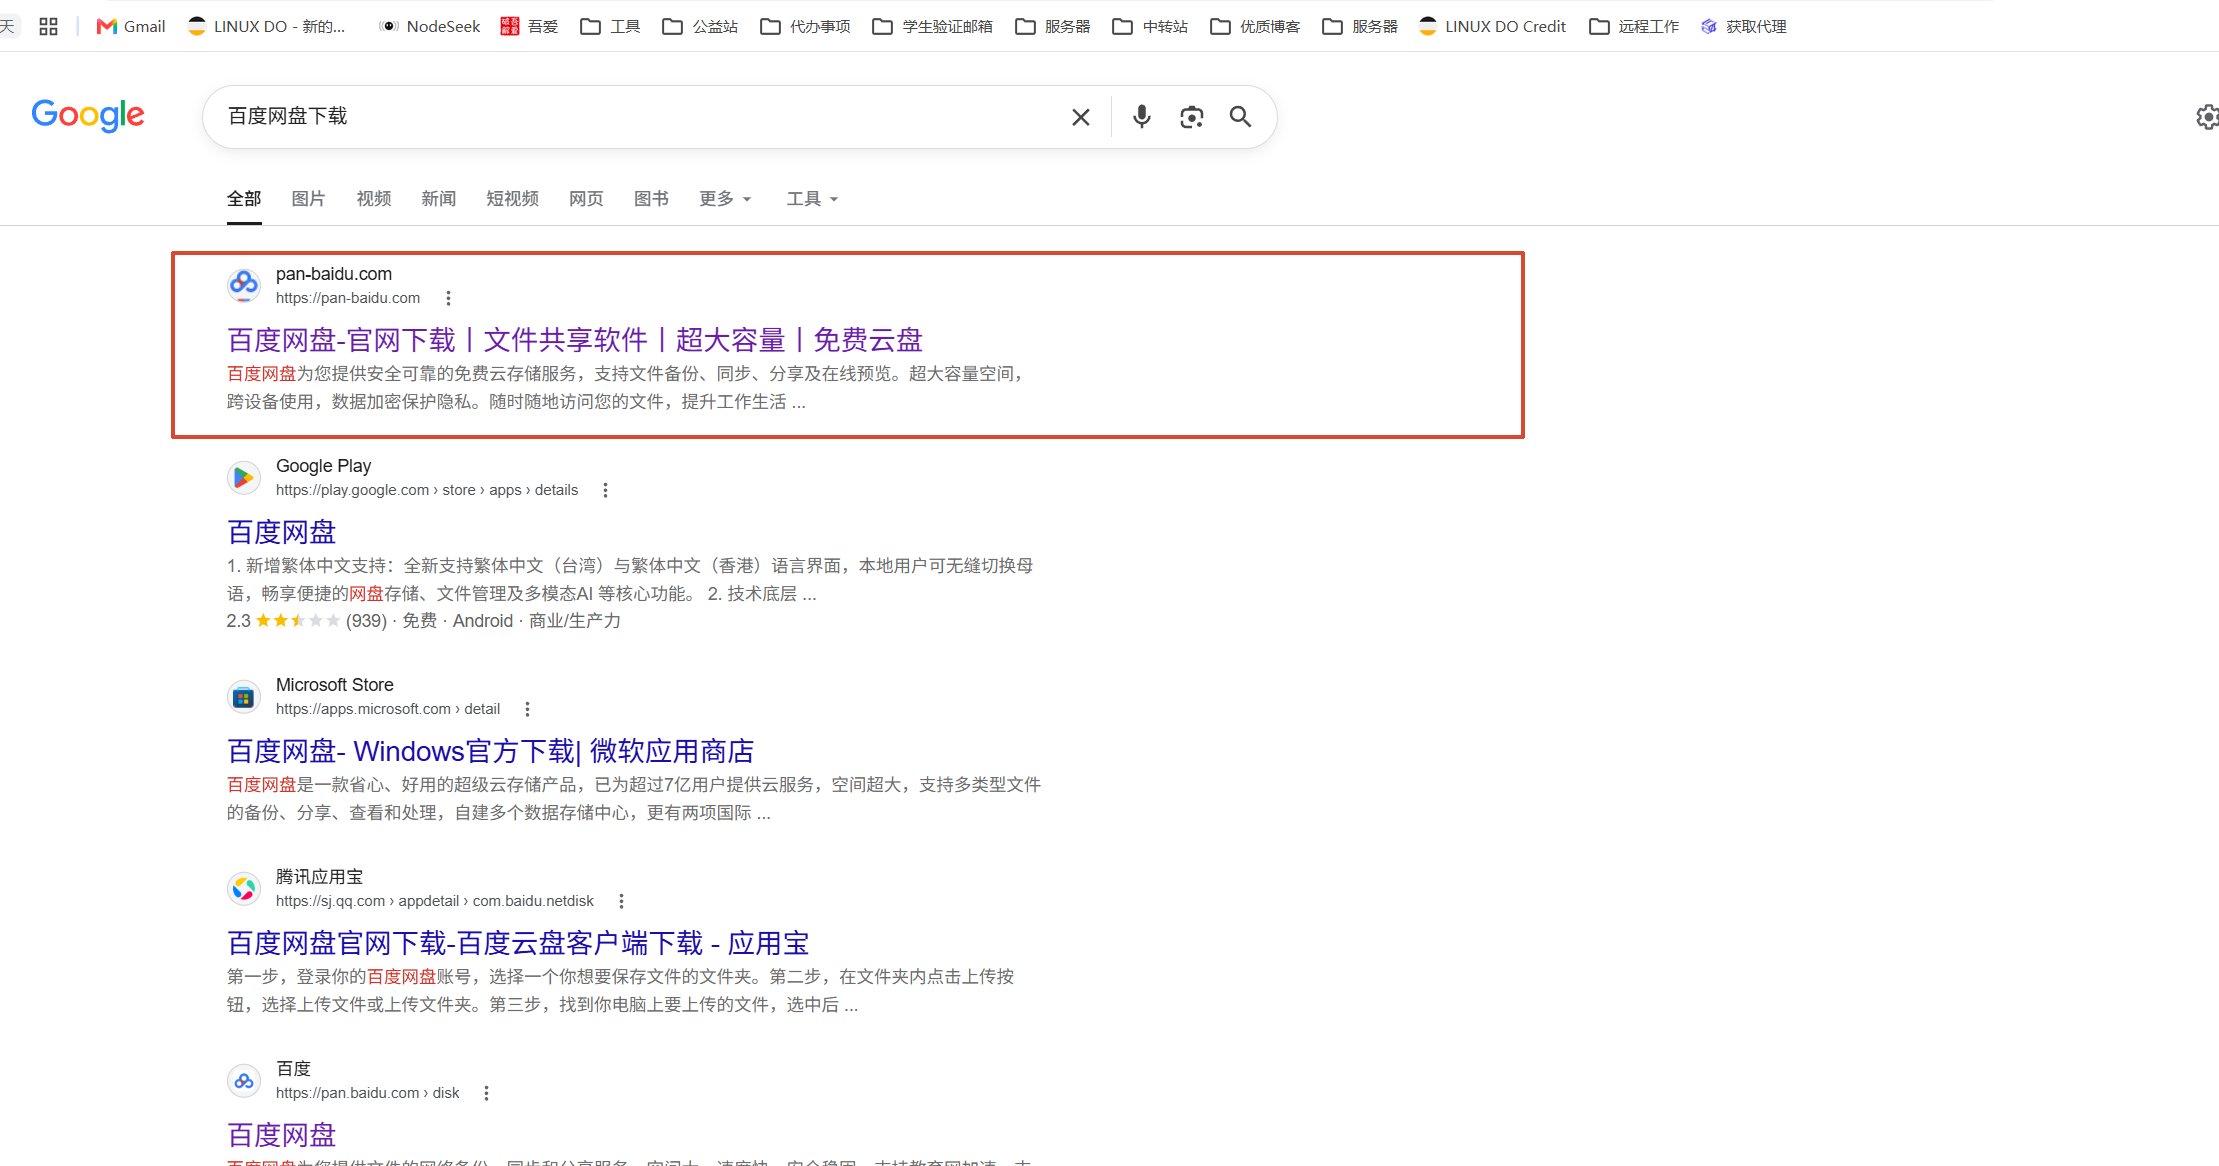This screenshot has height=1166, width=2219.
Task: Expand the 工具 search tools dropdown
Action: pos(812,199)
